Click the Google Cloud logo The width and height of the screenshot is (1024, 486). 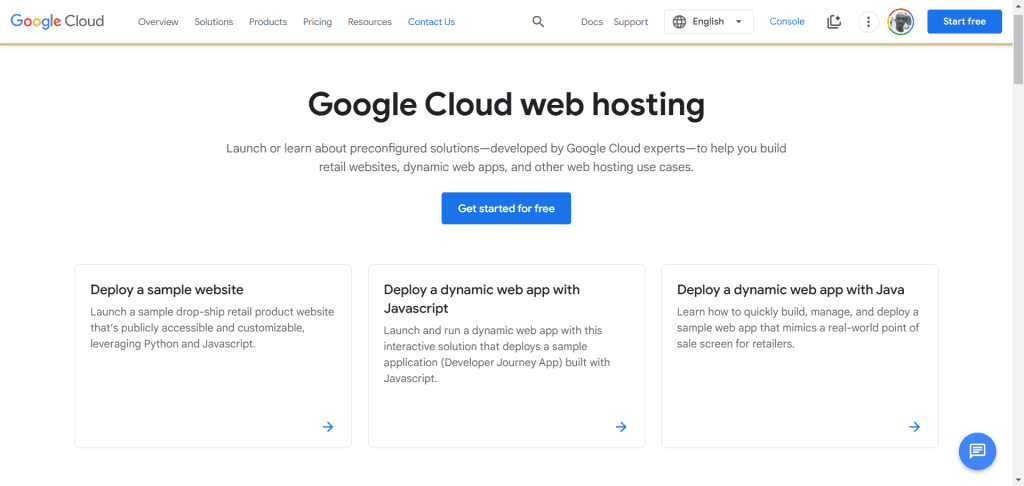[57, 21]
